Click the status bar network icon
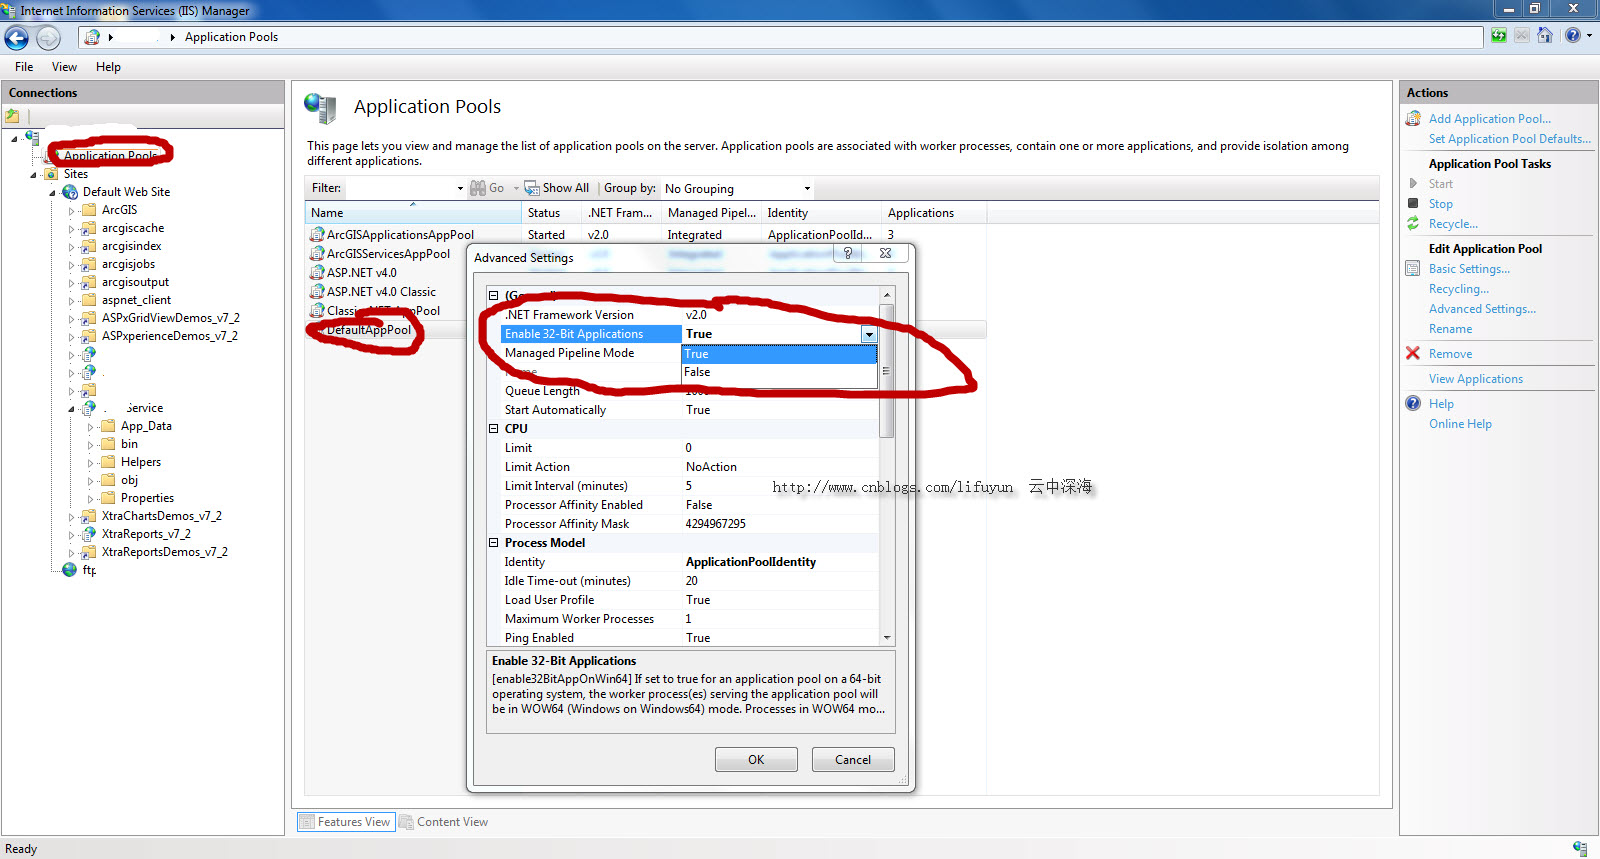 click(x=1579, y=849)
